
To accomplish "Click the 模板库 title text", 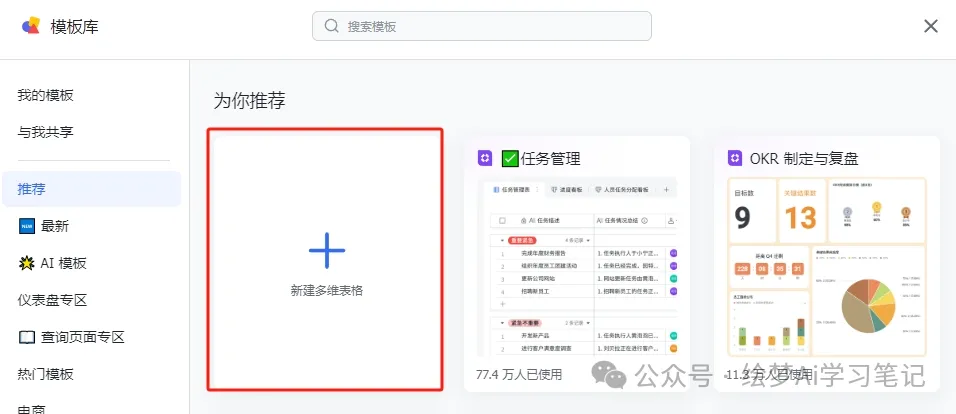I will pos(74,27).
